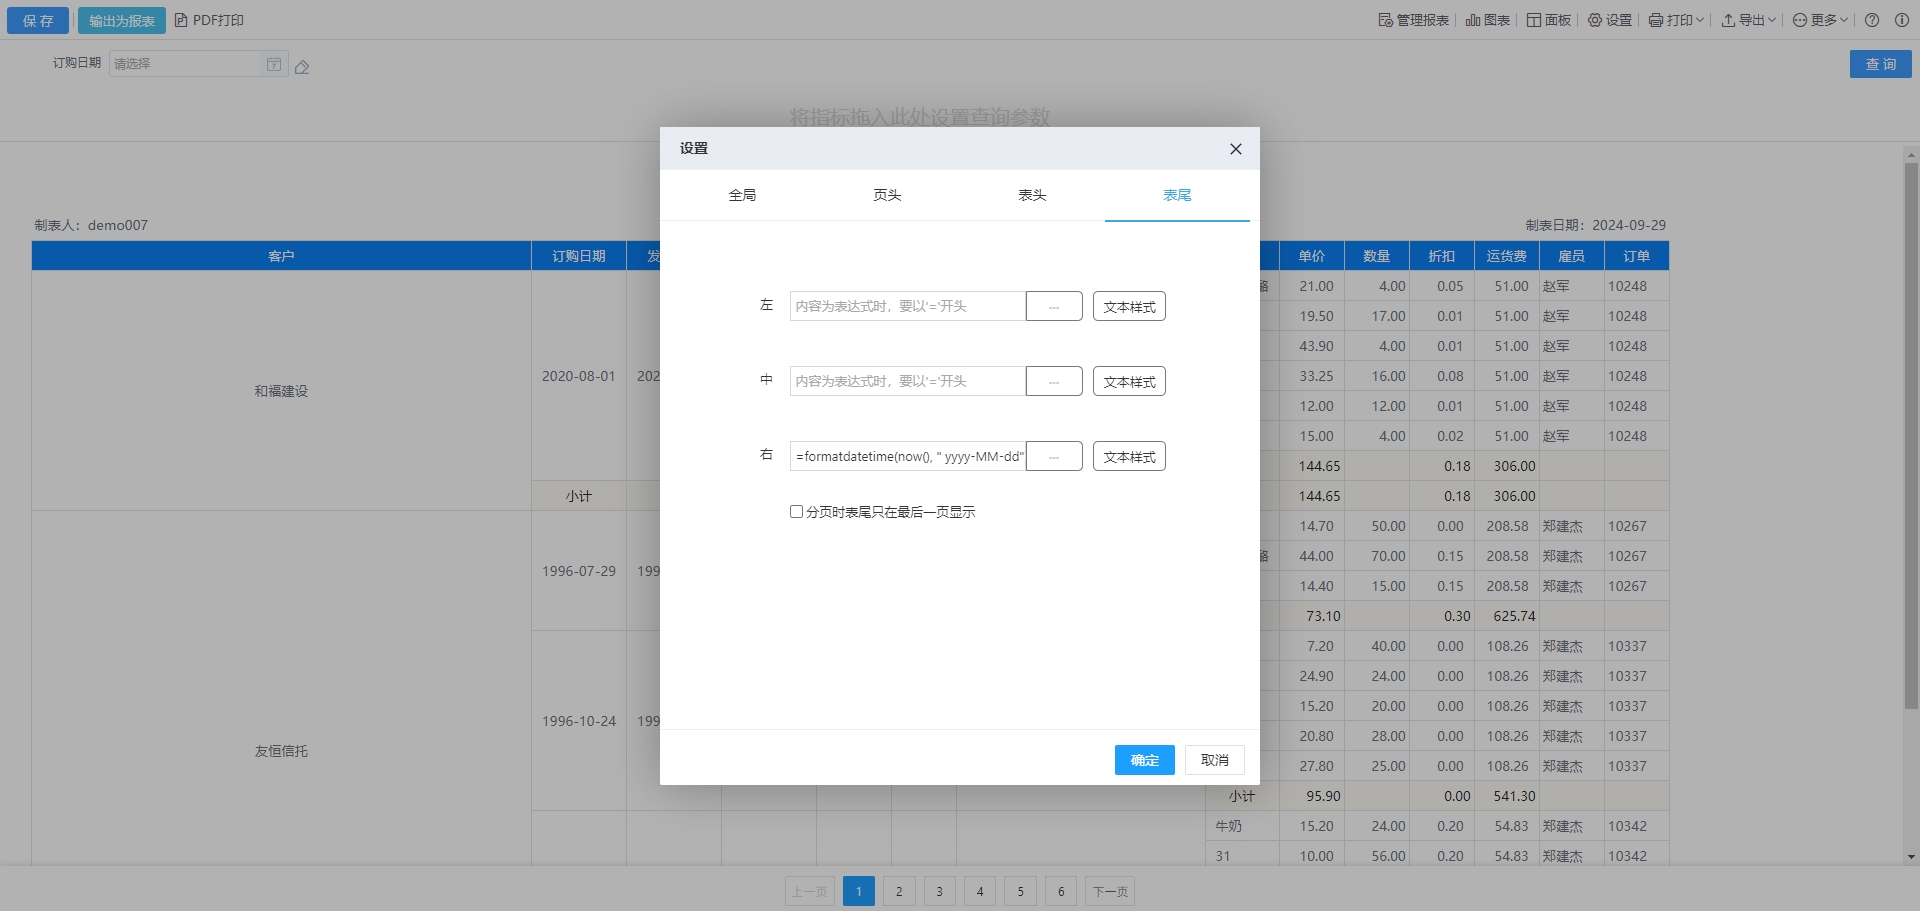Open the 面板 panel view
The height and width of the screenshot is (911, 1920).
pos(1548,20)
